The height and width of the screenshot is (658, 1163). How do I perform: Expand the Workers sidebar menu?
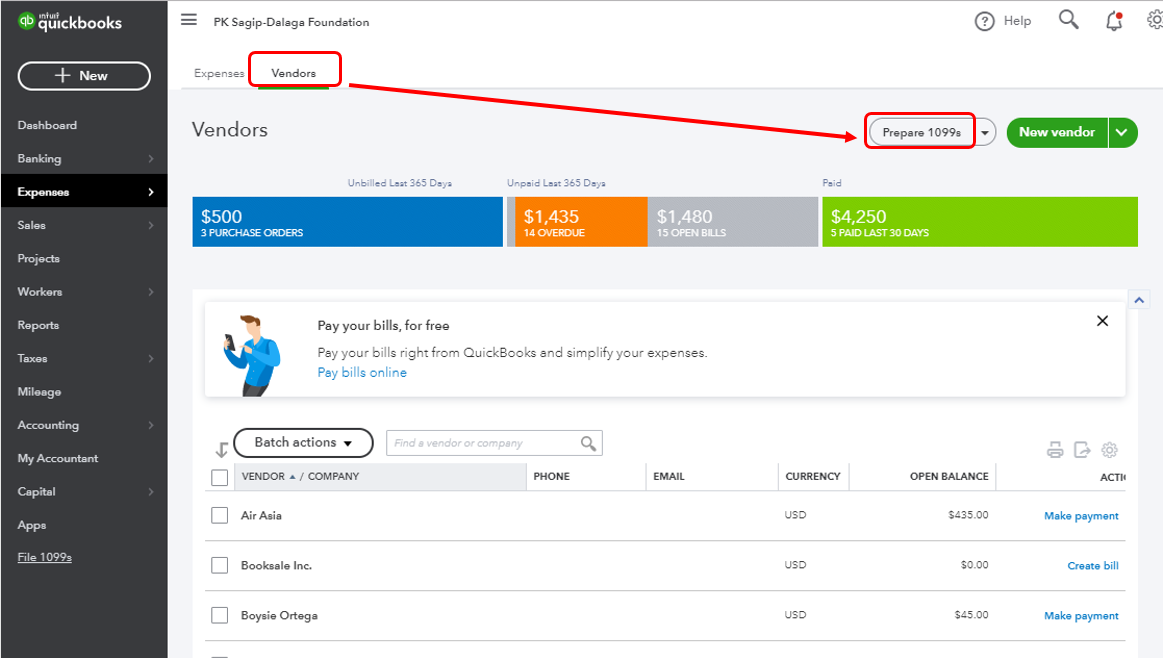151,292
